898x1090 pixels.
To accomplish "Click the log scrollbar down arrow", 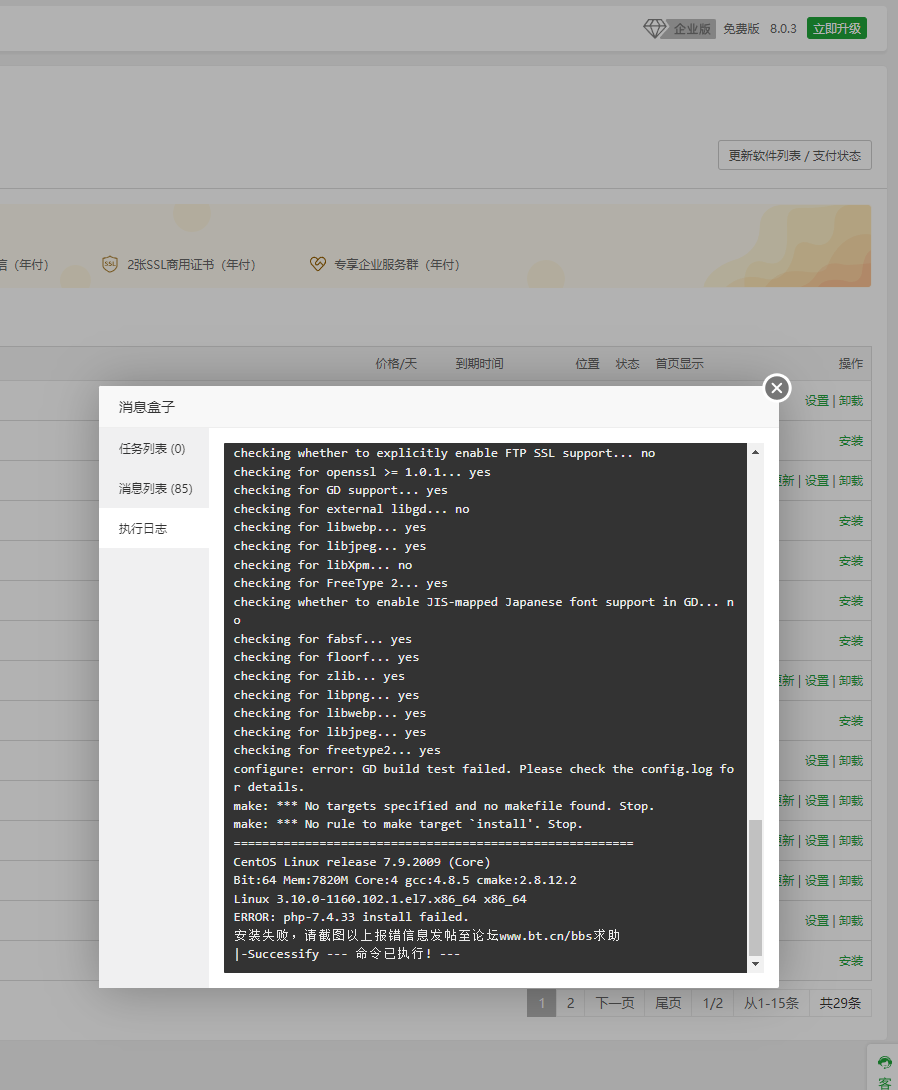I will pyautogui.click(x=756, y=963).
